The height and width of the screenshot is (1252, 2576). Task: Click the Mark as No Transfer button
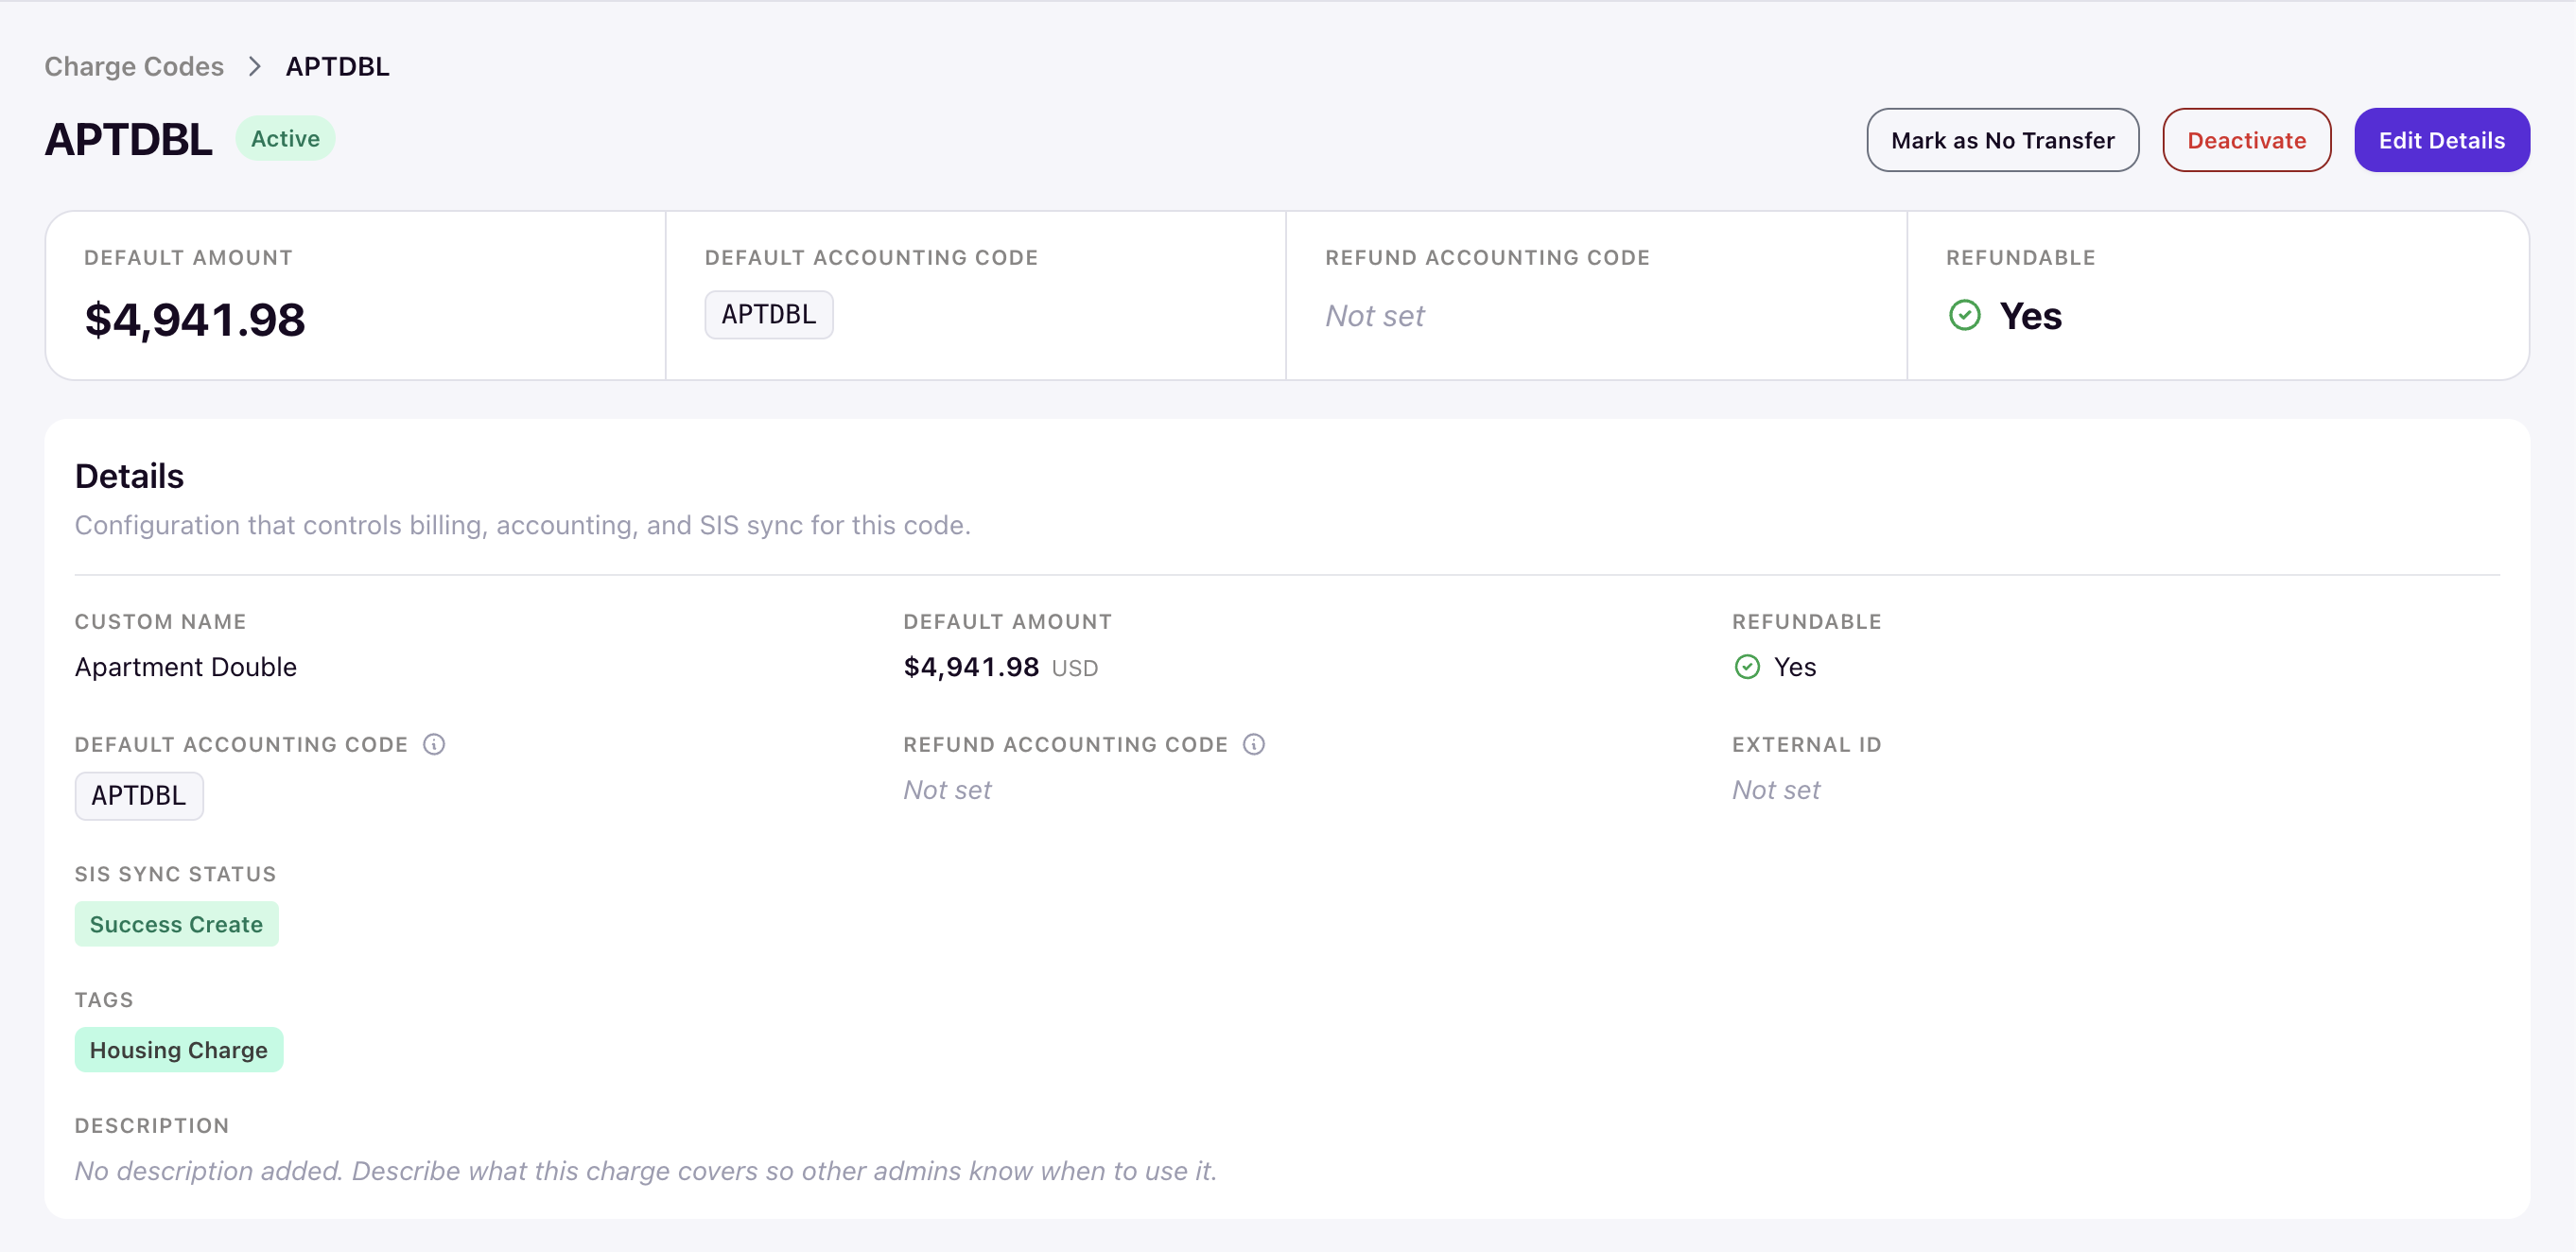(2002, 140)
